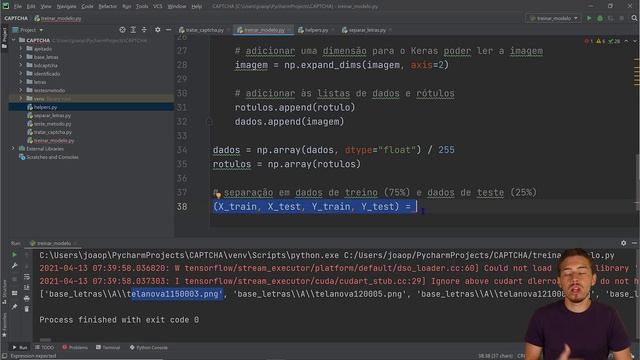Screen dimensions: 640x360
Task: Open the Terminal tool window
Action: pyautogui.click(x=108, y=347)
